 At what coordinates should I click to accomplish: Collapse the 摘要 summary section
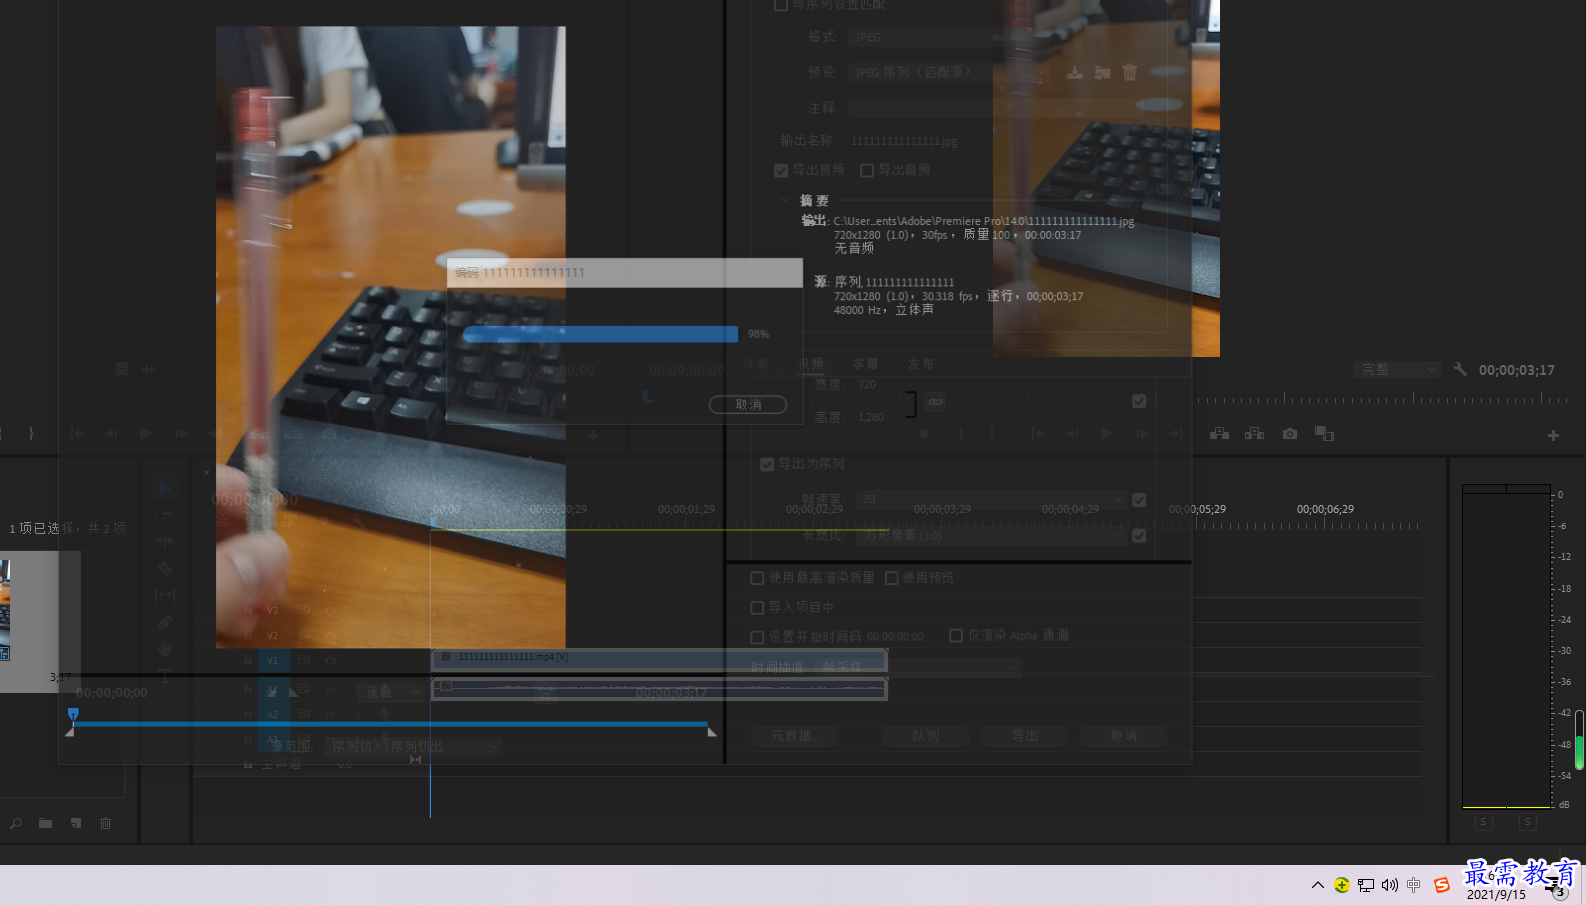(784, 200)
